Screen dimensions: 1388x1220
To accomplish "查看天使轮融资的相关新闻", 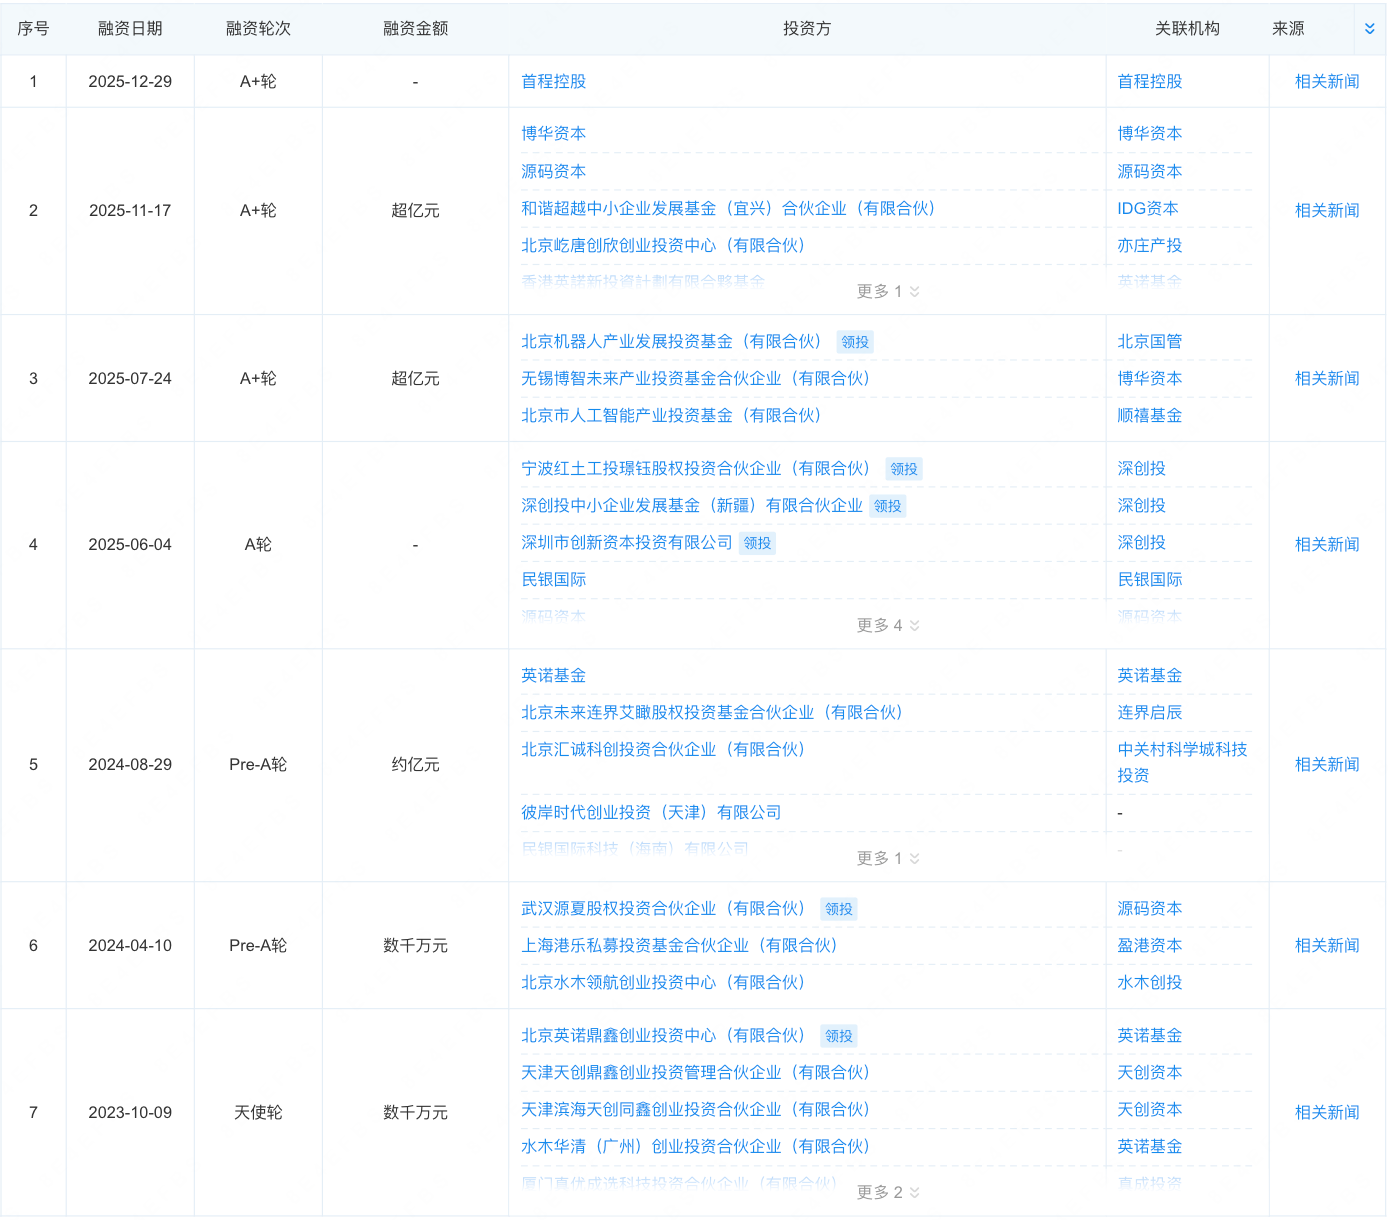I will (x=1326, y=1111).
